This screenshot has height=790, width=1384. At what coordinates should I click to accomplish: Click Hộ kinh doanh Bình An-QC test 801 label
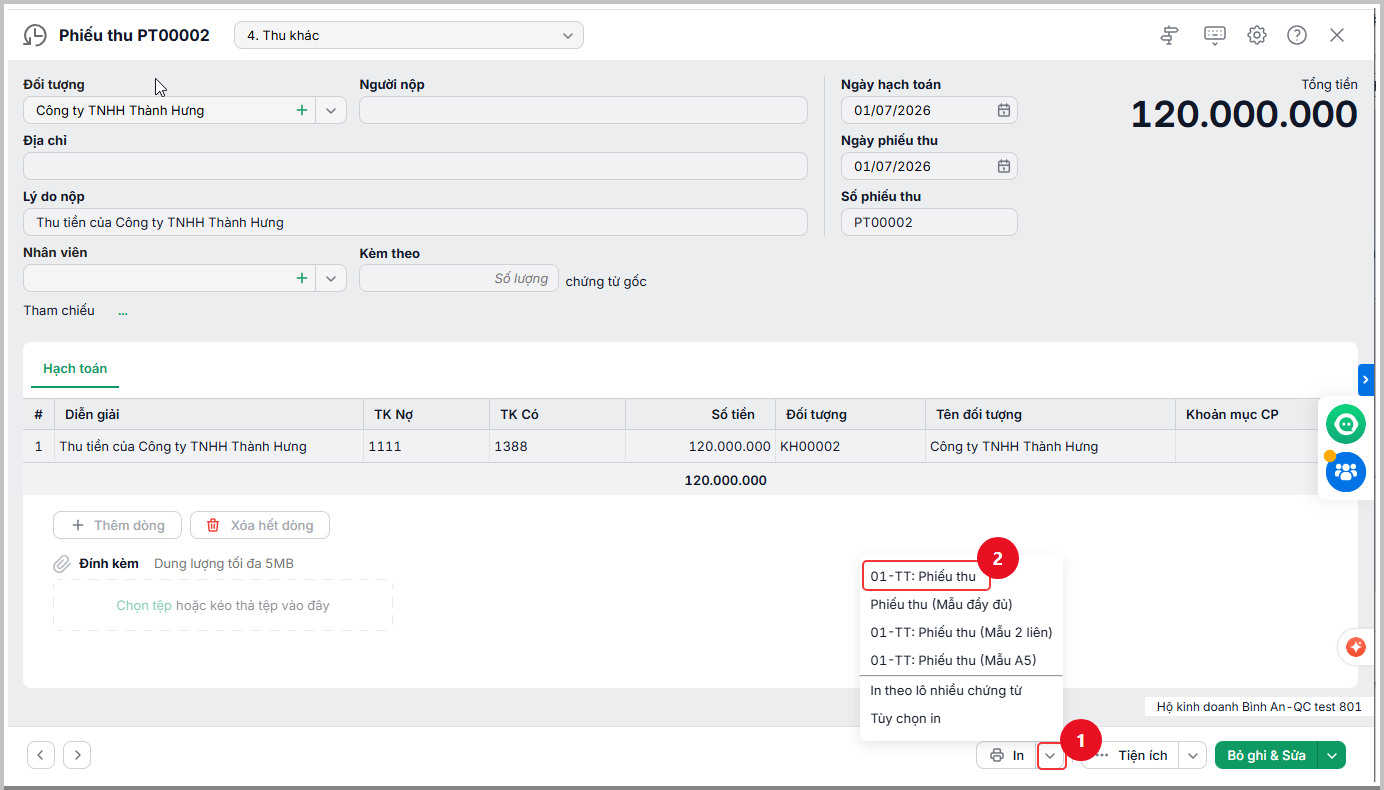coord(1259,706)
